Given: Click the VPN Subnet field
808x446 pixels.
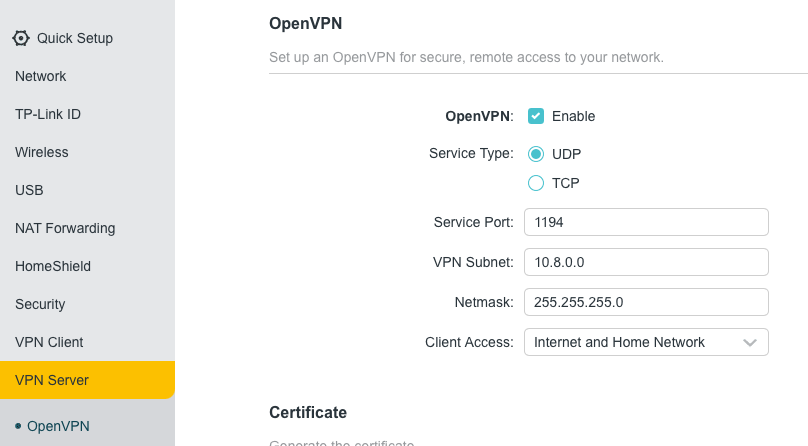Looking at the screenshot, I should (646, 262).
